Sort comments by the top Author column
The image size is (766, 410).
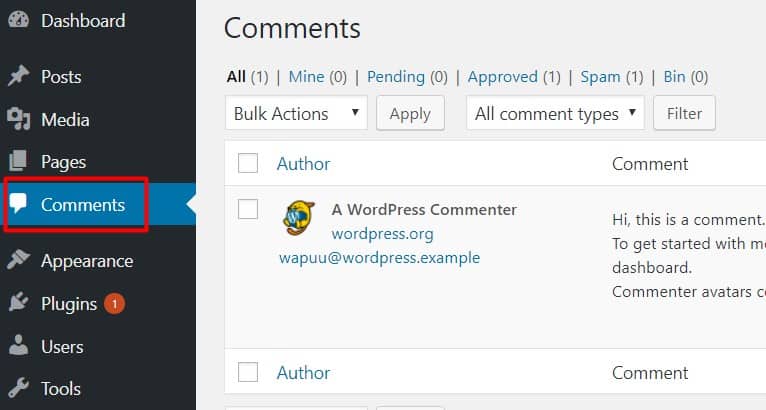[303, 164]
